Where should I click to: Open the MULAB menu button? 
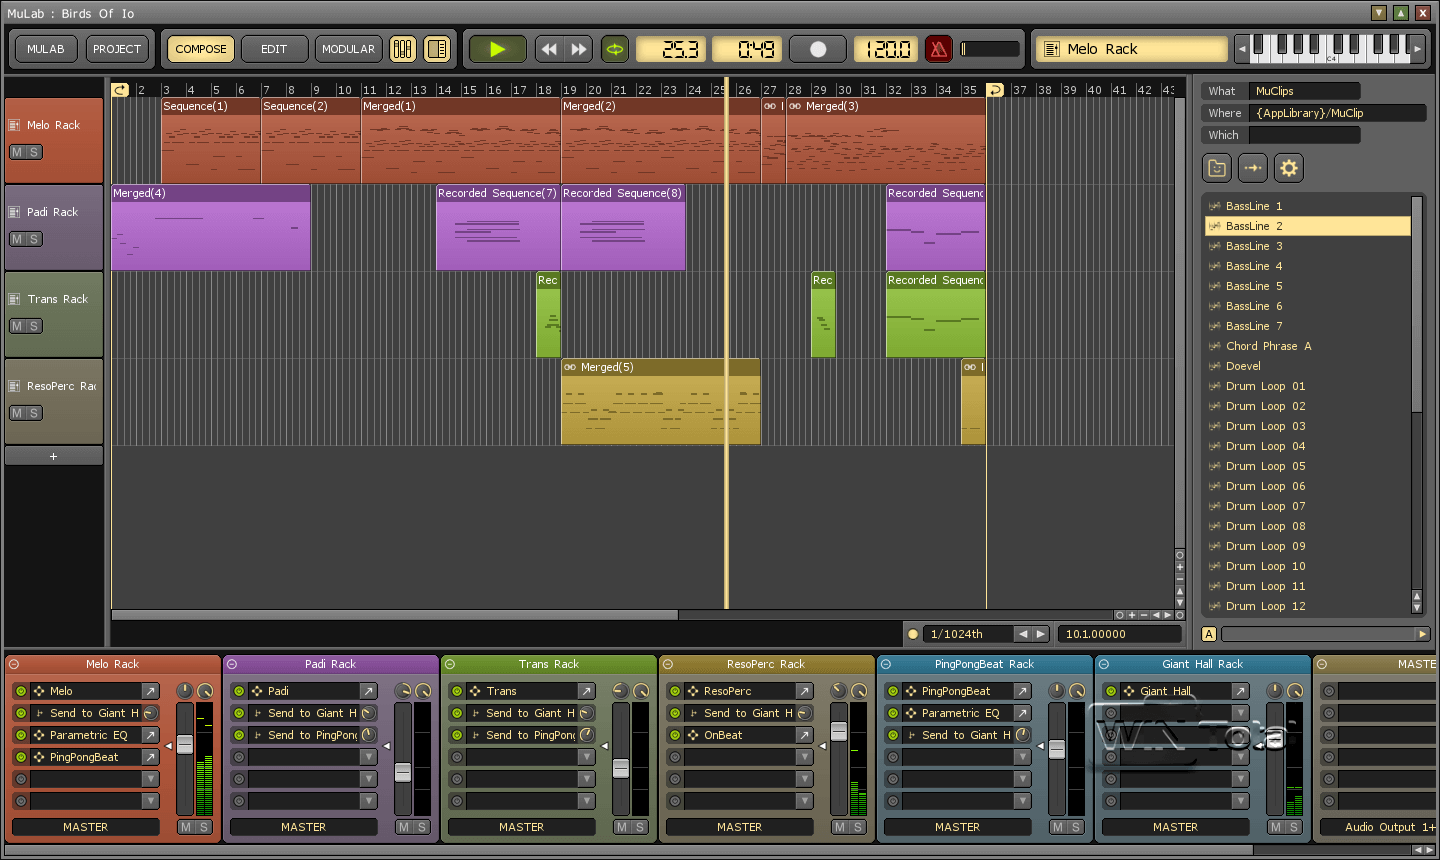[x=46, y=49]
